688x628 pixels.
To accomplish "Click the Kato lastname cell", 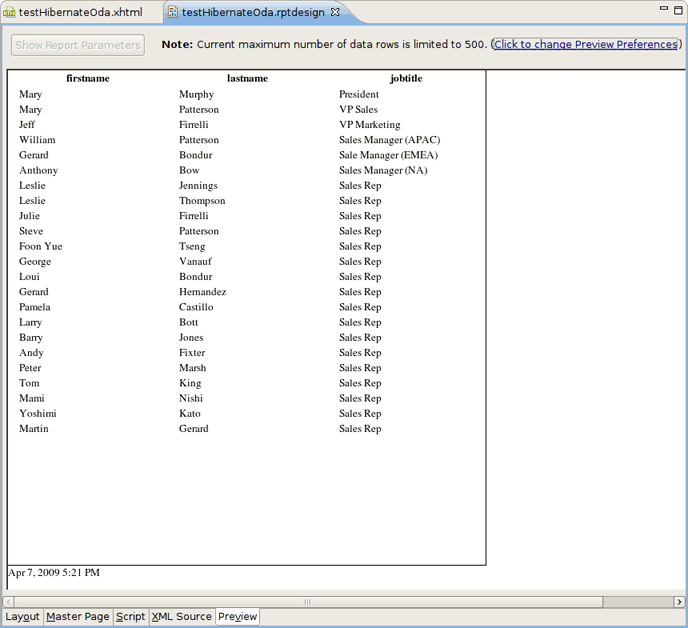I will pyautogui.click(x=190, y=414).
